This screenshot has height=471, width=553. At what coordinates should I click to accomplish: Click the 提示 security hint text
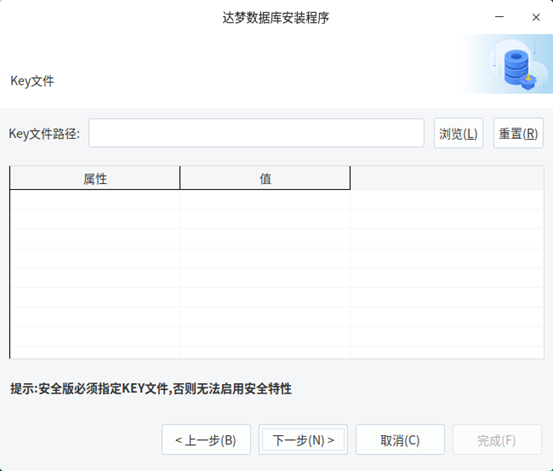[151, 388]
